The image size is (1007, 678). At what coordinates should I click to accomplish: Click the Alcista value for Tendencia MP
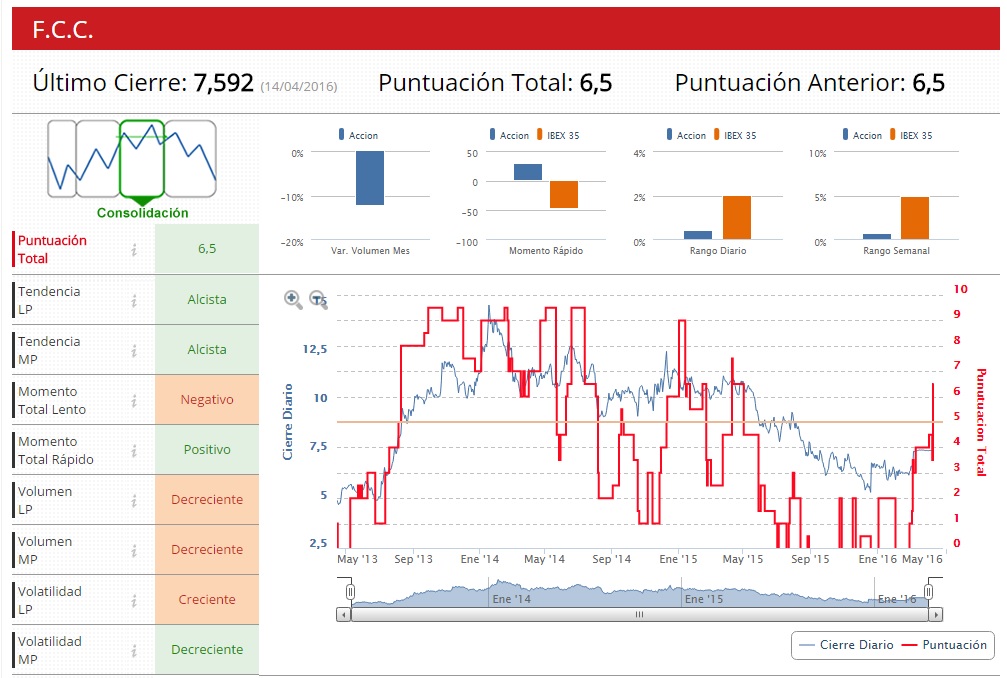pos(207,349)
